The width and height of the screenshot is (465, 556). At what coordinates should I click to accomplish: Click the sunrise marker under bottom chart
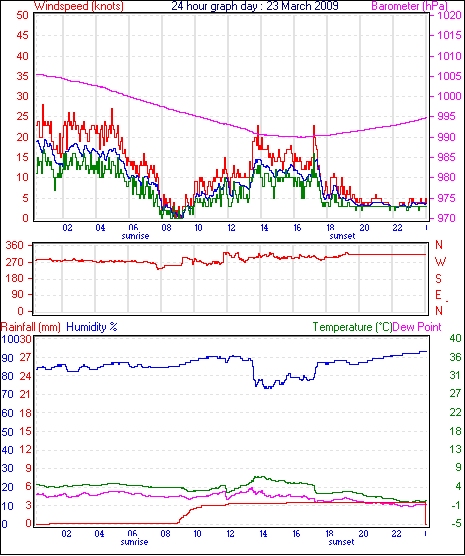(134, 542)
